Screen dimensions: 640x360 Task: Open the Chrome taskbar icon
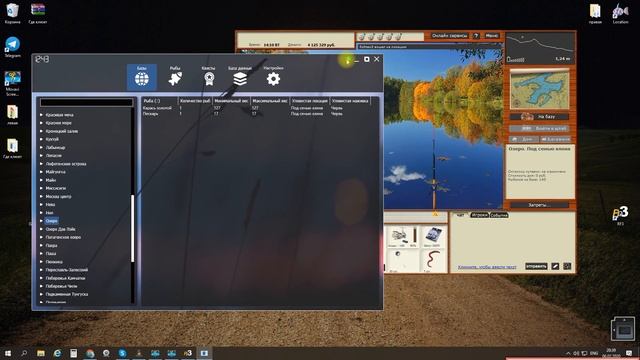pos(90,353)
